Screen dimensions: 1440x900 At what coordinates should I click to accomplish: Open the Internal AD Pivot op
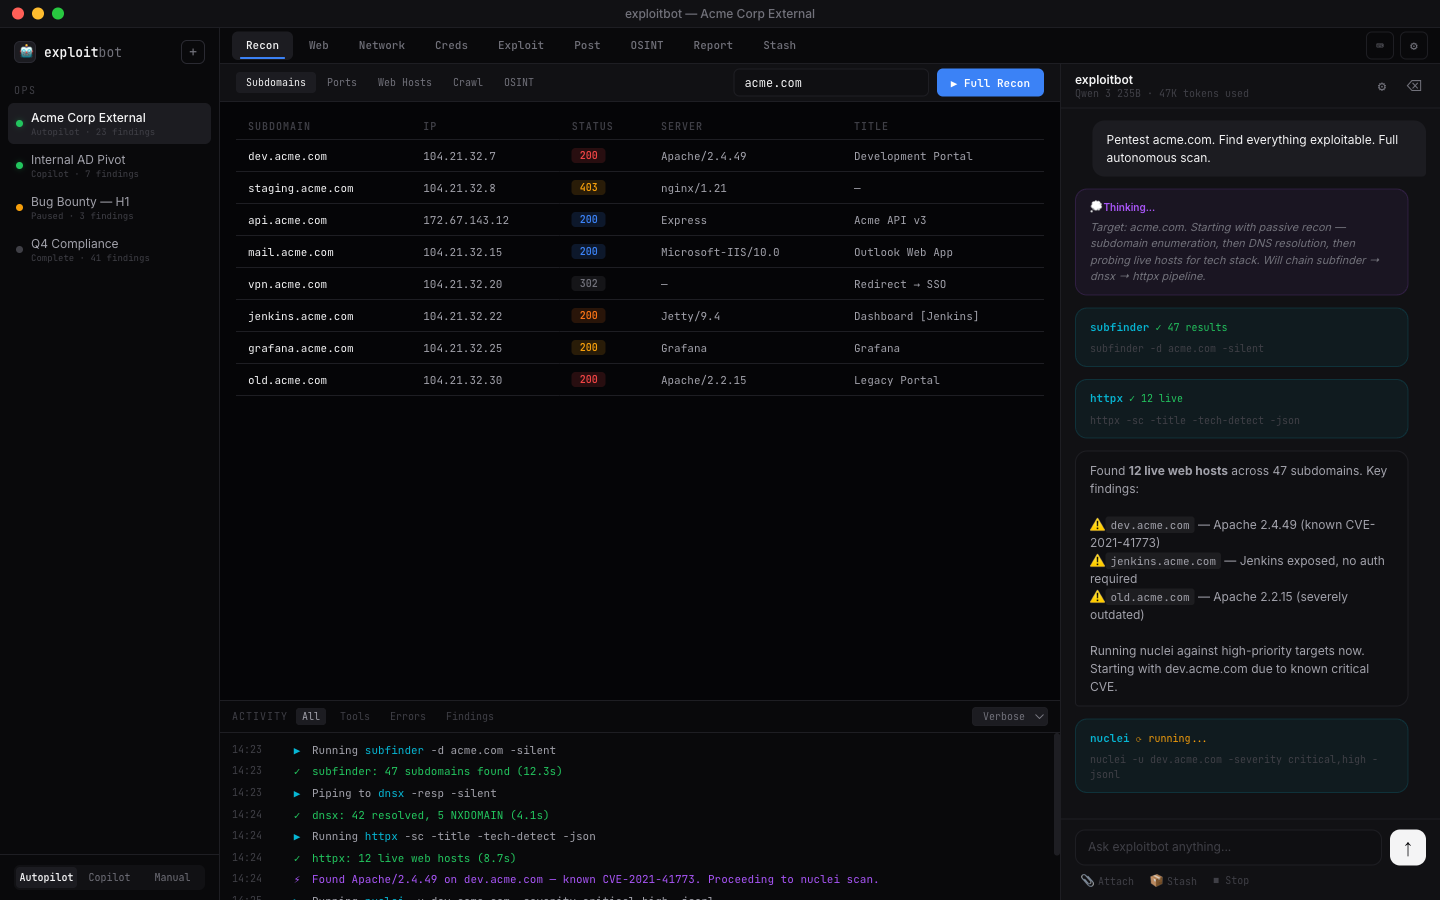(109, 166)
